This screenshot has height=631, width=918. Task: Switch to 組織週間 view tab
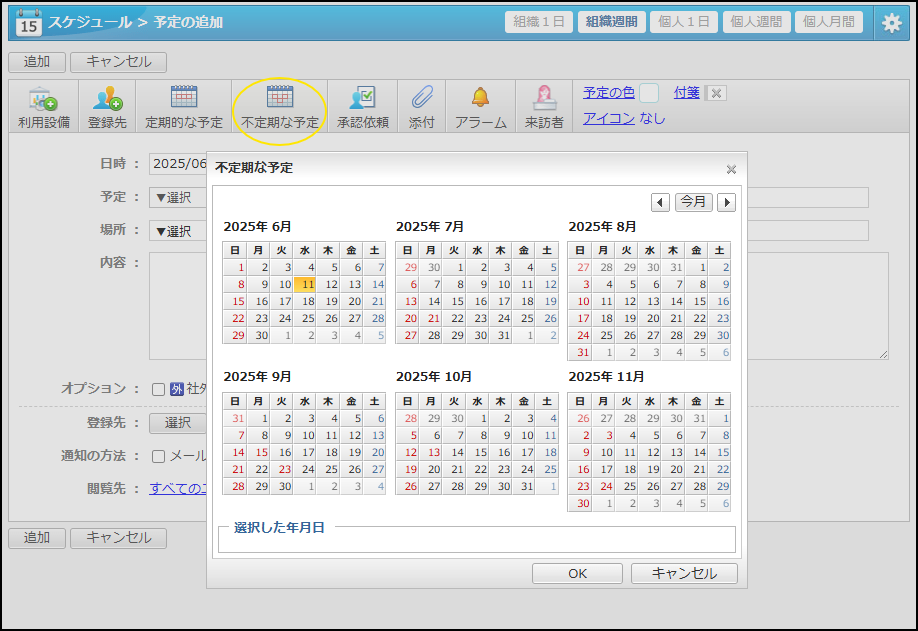(x=611, y=22)
